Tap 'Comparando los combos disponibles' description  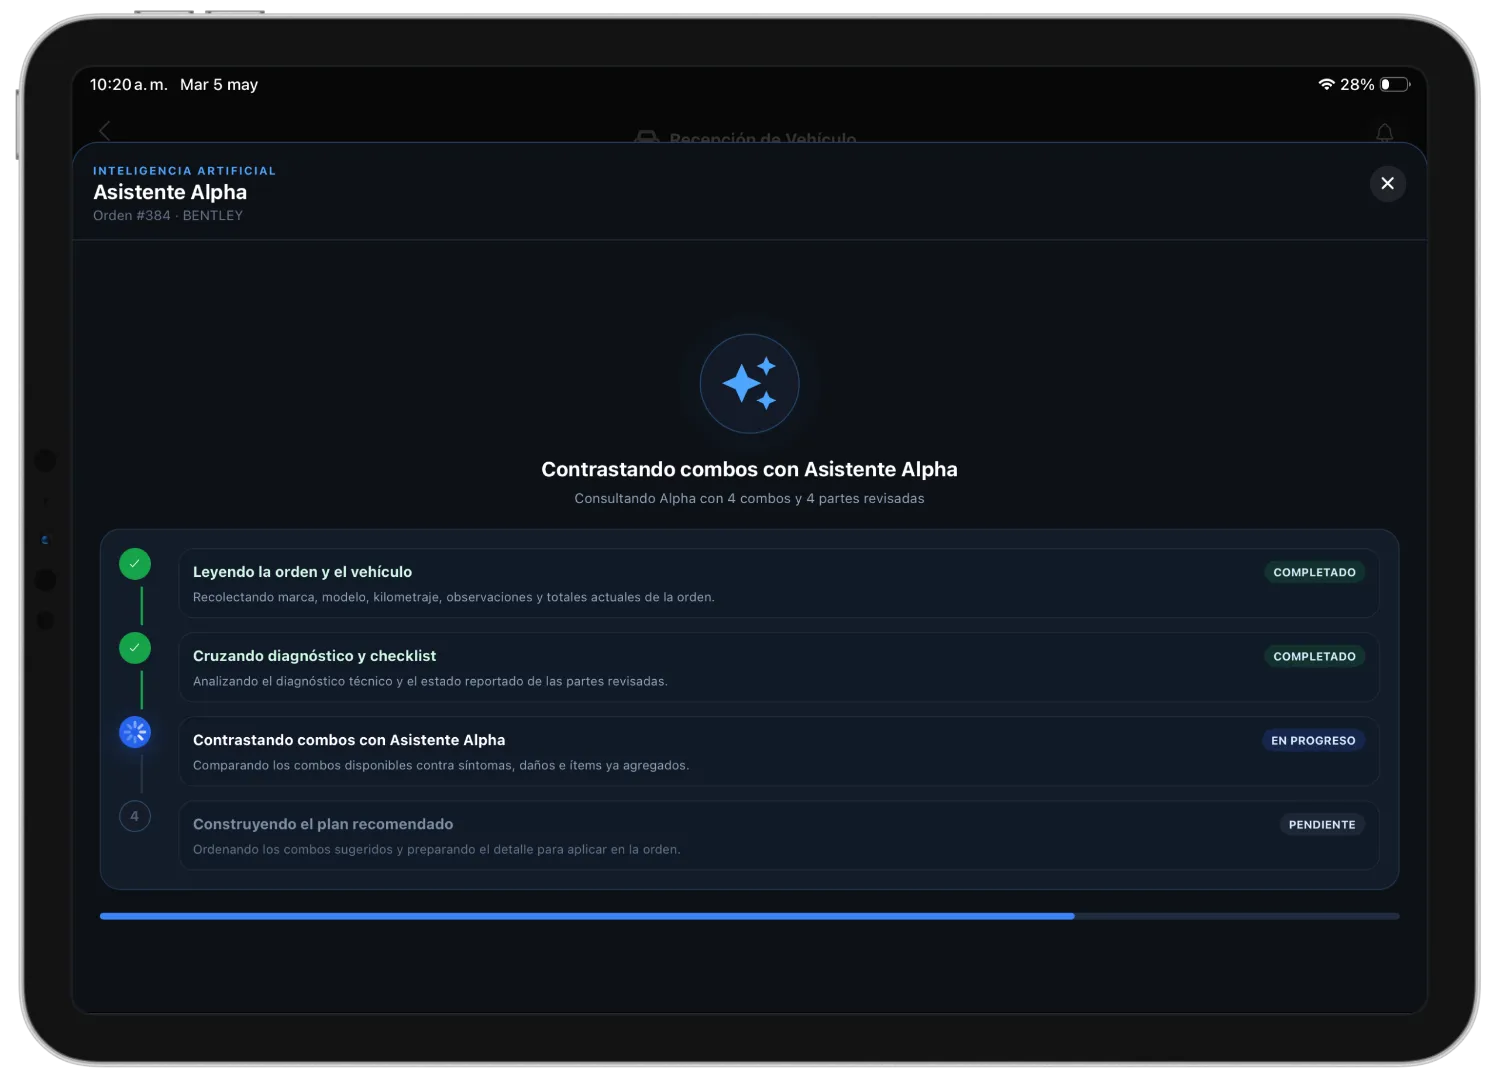click(x=441, y=765)
